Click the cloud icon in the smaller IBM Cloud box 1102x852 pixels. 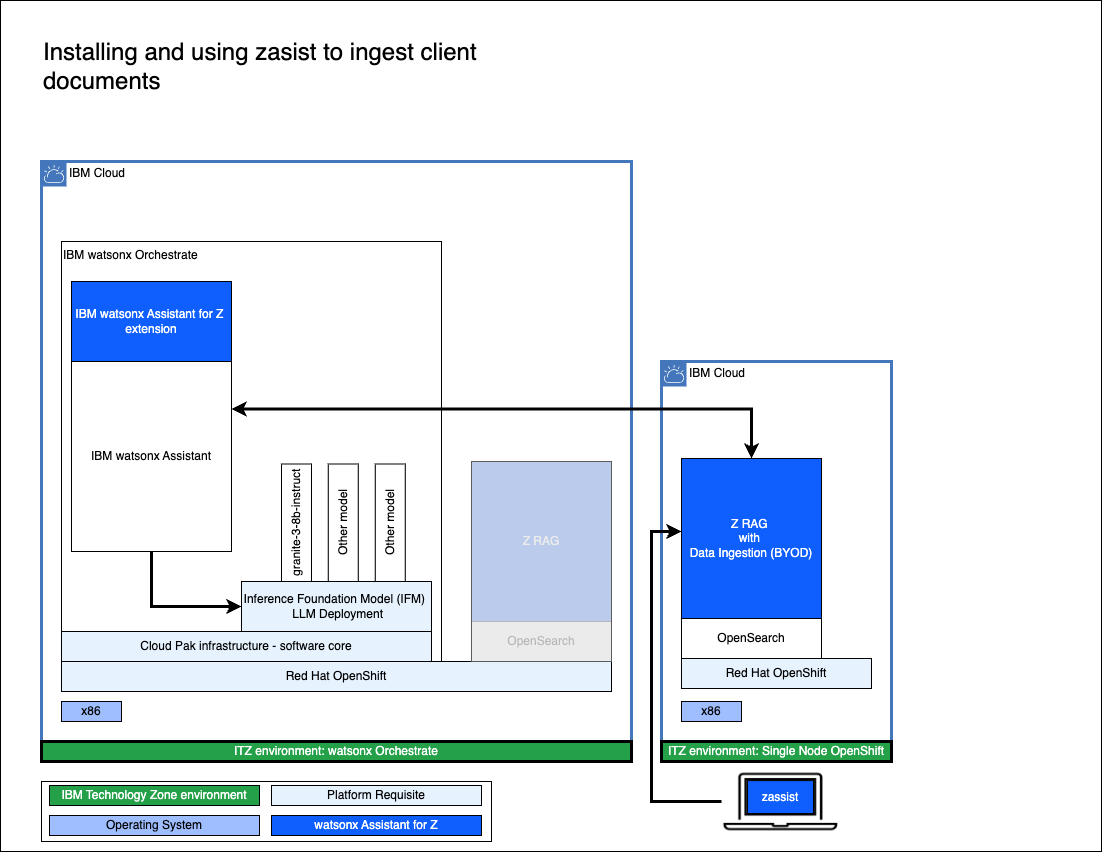[x=674, y=374]
